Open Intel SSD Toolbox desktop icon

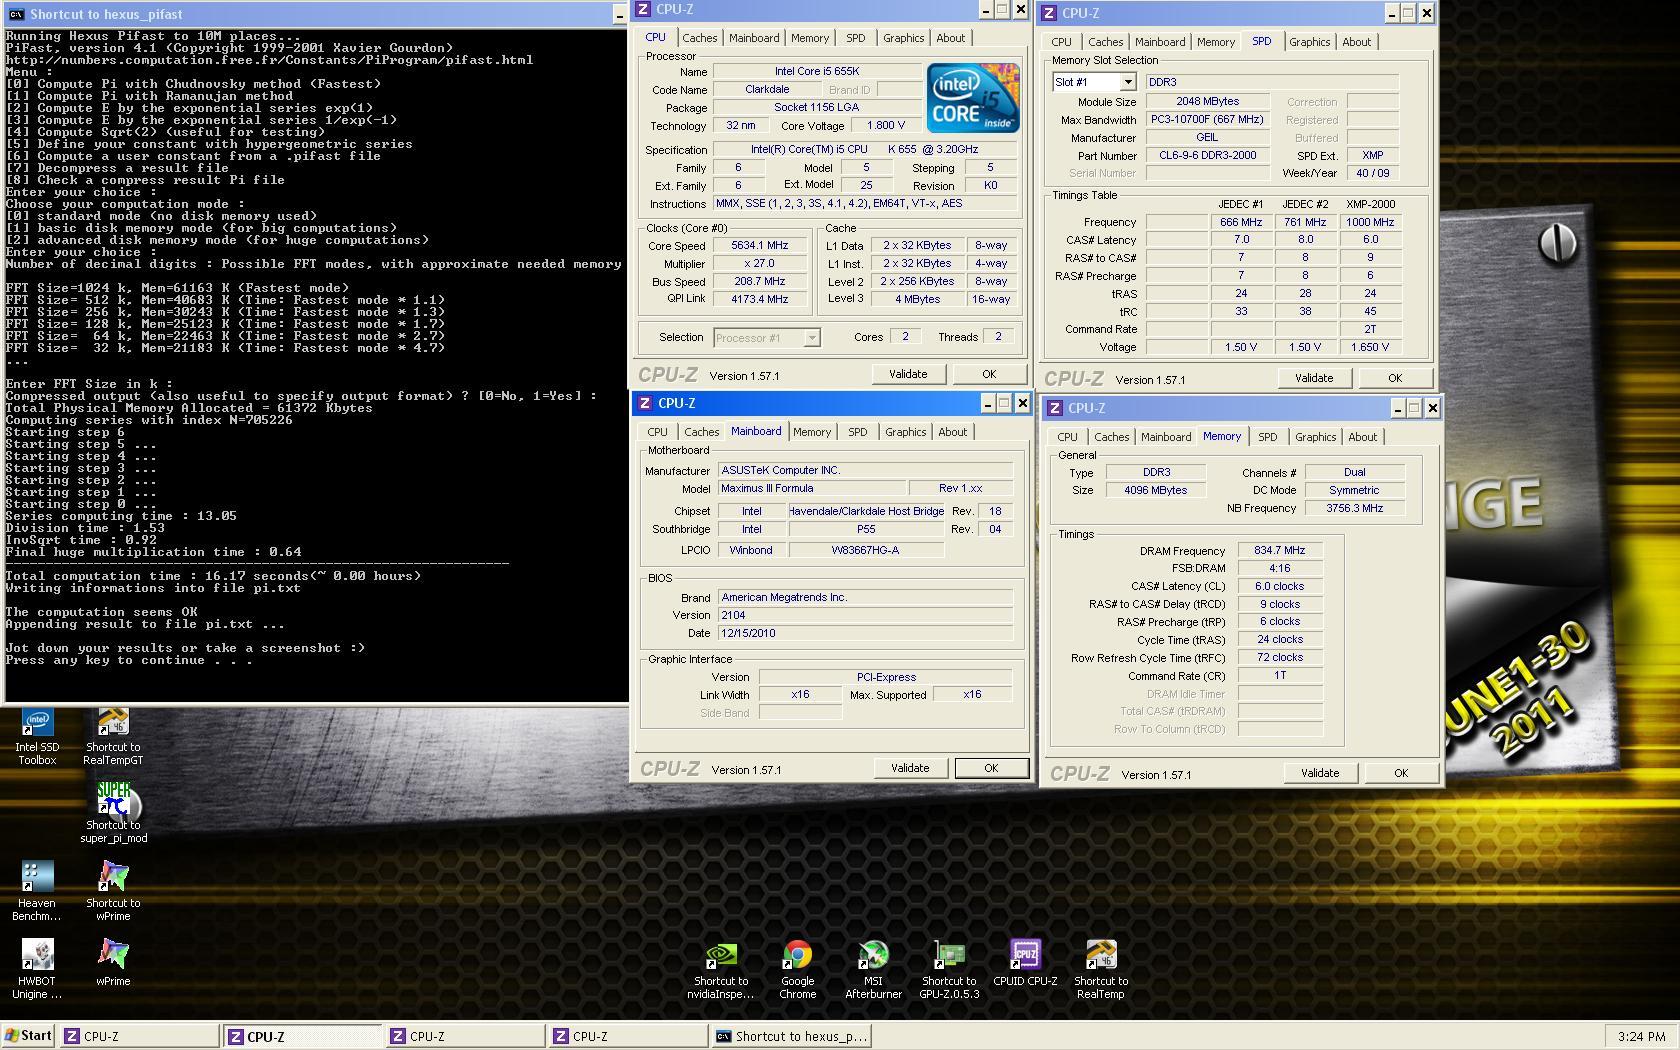(37, 737)
